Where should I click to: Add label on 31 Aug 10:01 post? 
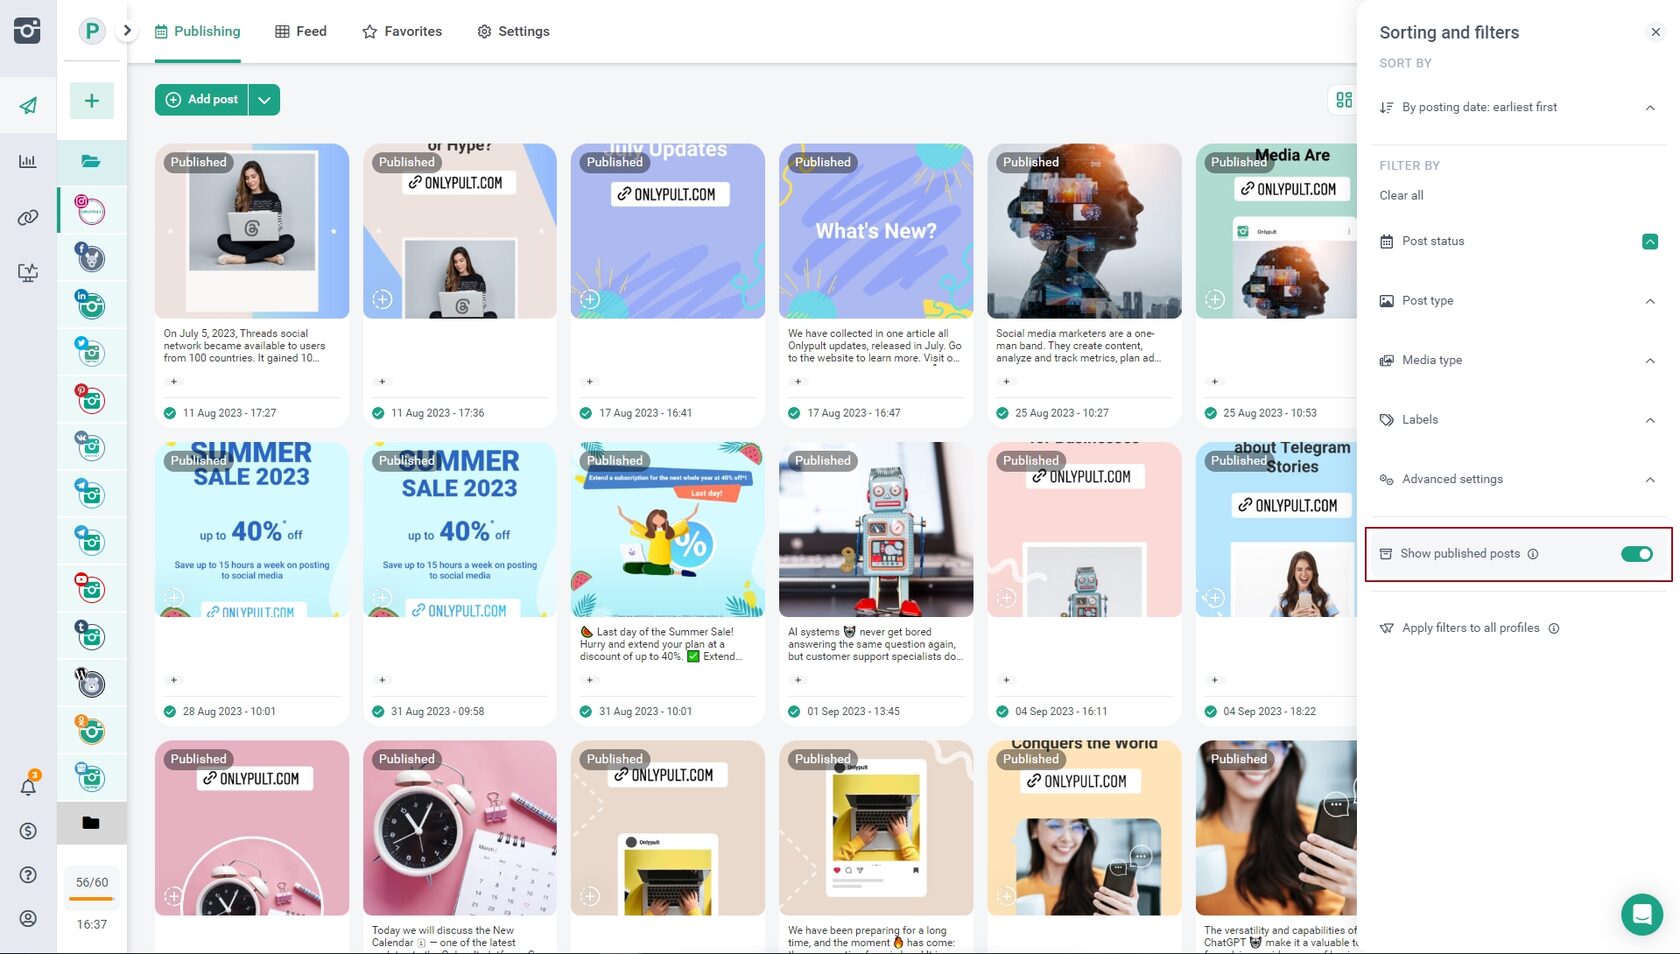coord(590,680)
